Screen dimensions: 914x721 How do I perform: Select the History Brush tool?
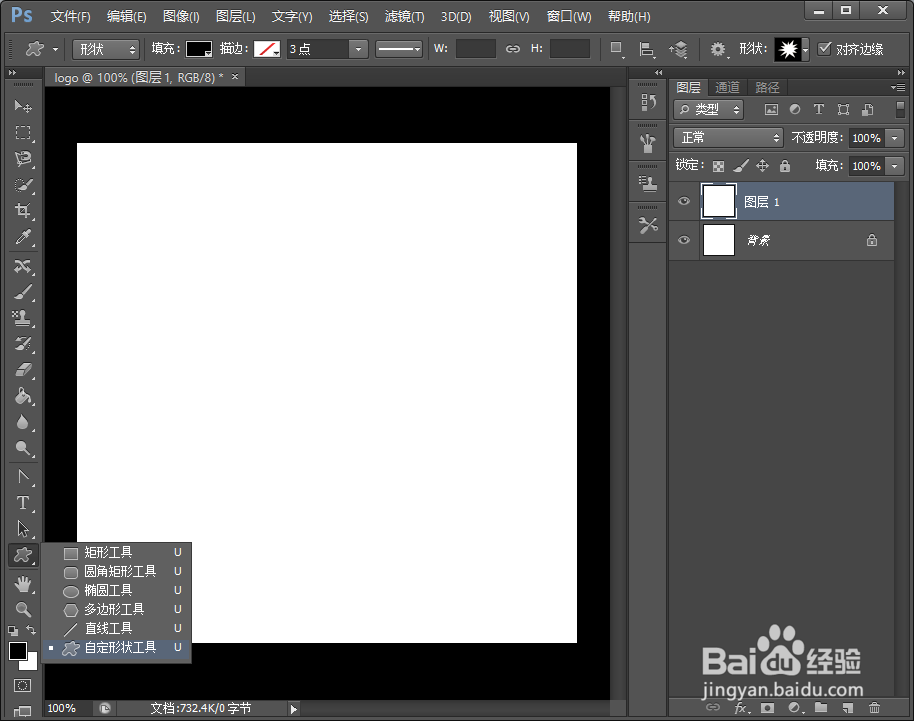pyautogui.click(x=23, y=344)
